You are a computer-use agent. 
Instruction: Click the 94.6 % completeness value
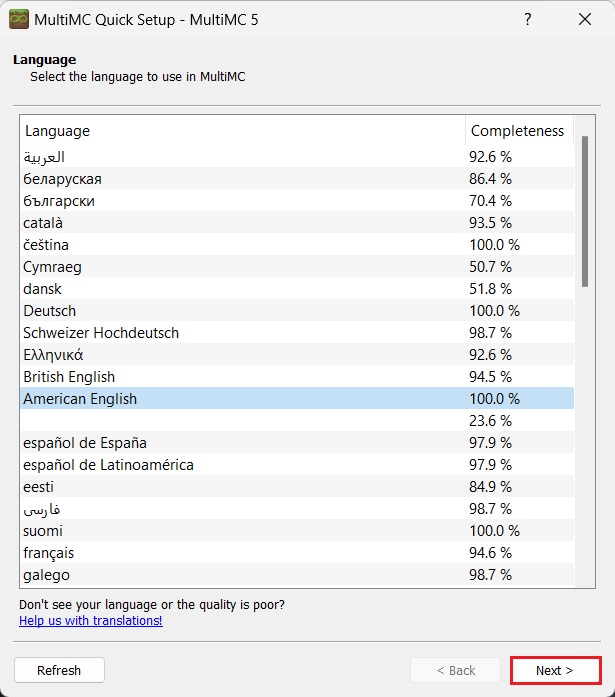coord(490,553)
